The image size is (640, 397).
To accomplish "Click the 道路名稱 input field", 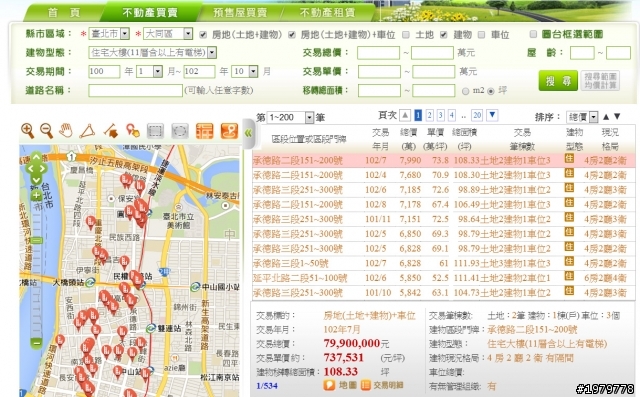I will click(x=136, y=91).
